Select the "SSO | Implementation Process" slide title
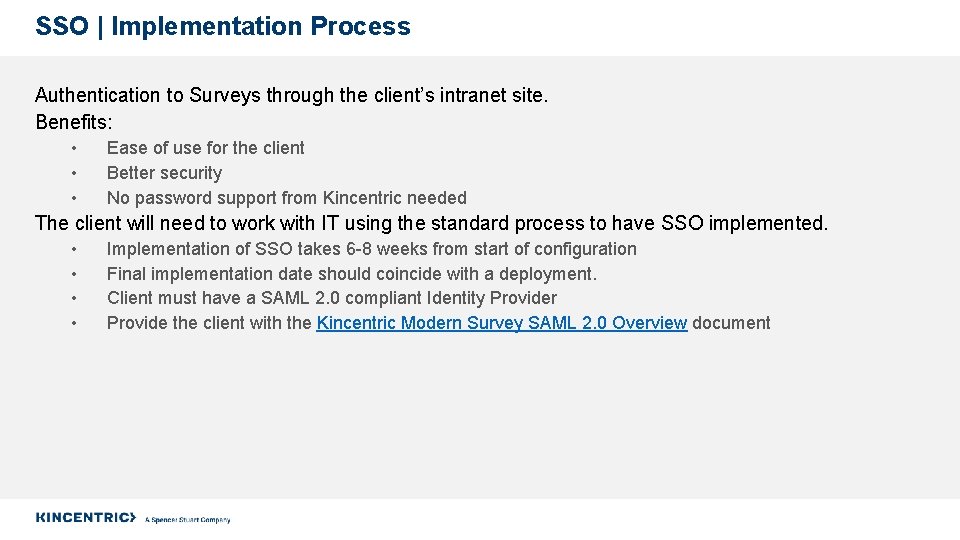Image resolution: width=960 pixels, height=540 pixels. click(x=222, y=27)
